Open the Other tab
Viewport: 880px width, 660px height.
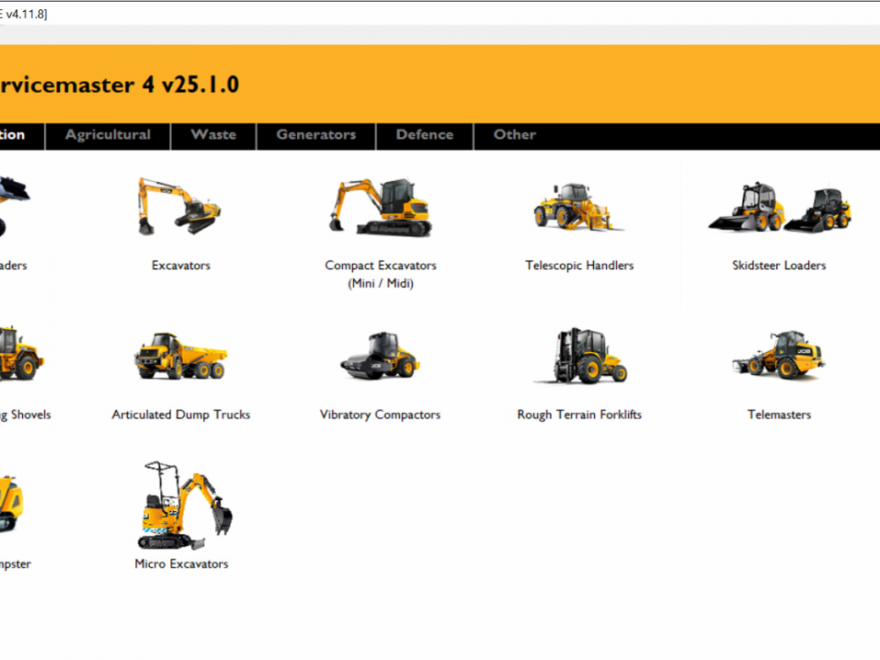(515, 135)
